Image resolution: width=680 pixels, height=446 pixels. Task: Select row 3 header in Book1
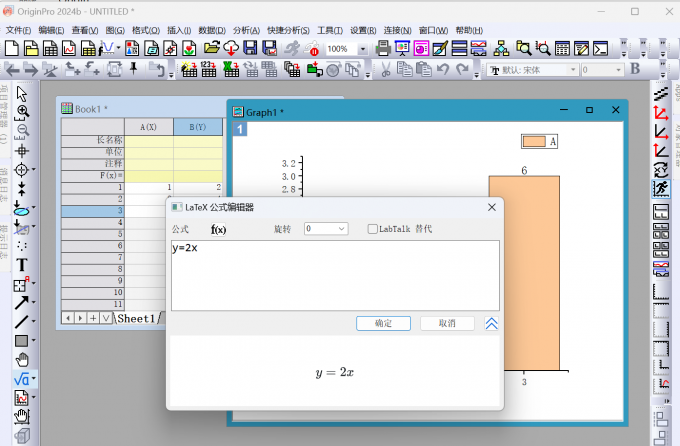pyautogui.click(x=93, y=211)
